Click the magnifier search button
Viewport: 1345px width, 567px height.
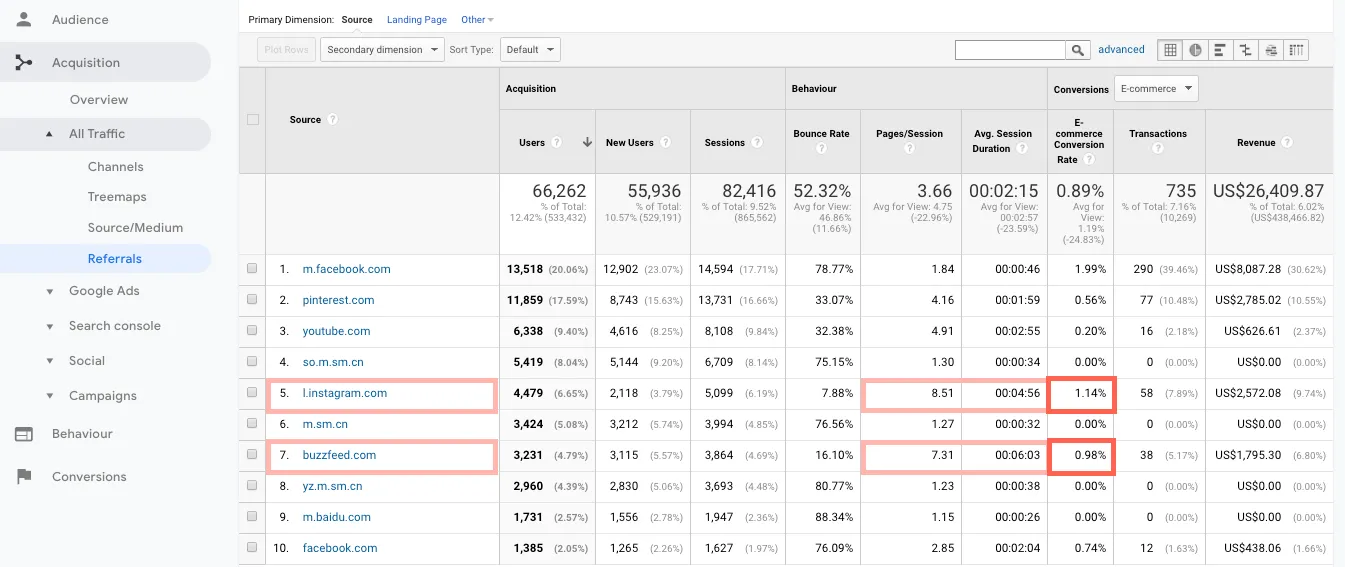click(1078, 50)
